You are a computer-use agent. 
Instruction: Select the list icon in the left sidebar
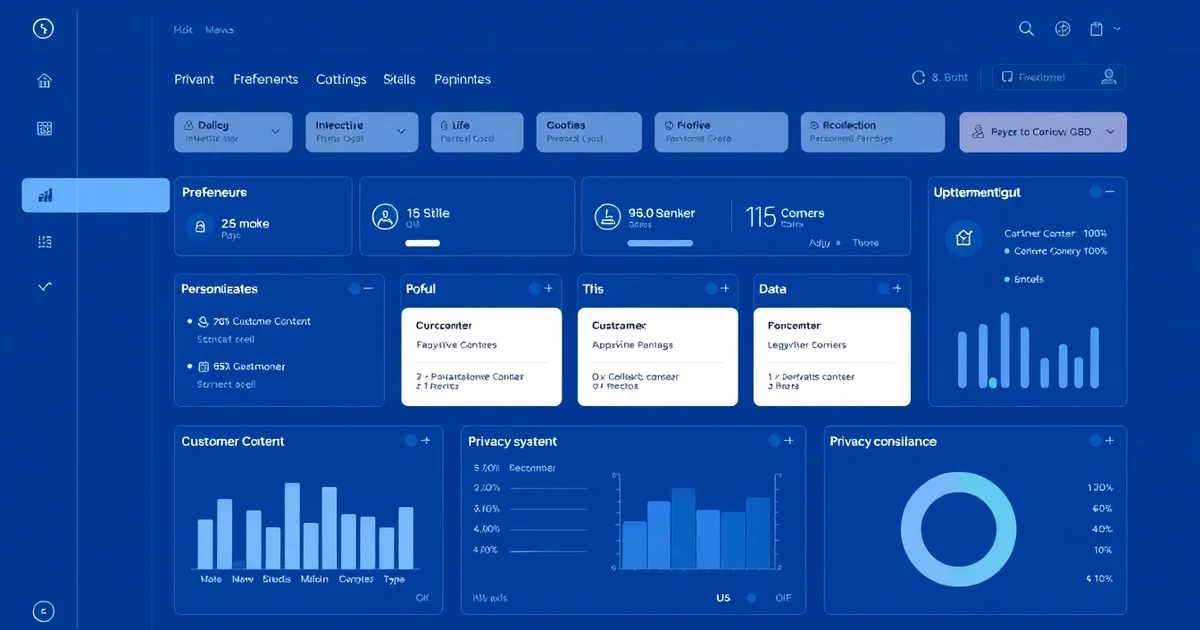pos(44,241)
